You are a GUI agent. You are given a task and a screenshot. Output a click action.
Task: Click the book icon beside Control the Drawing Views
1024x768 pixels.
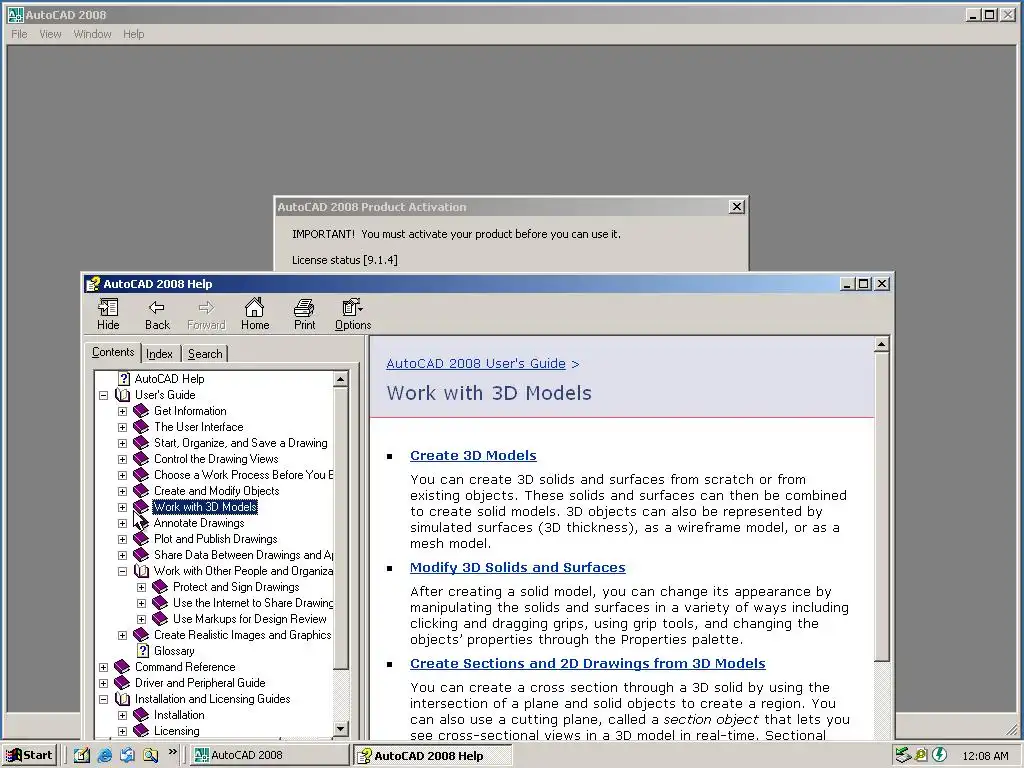[x=141, y=459]
